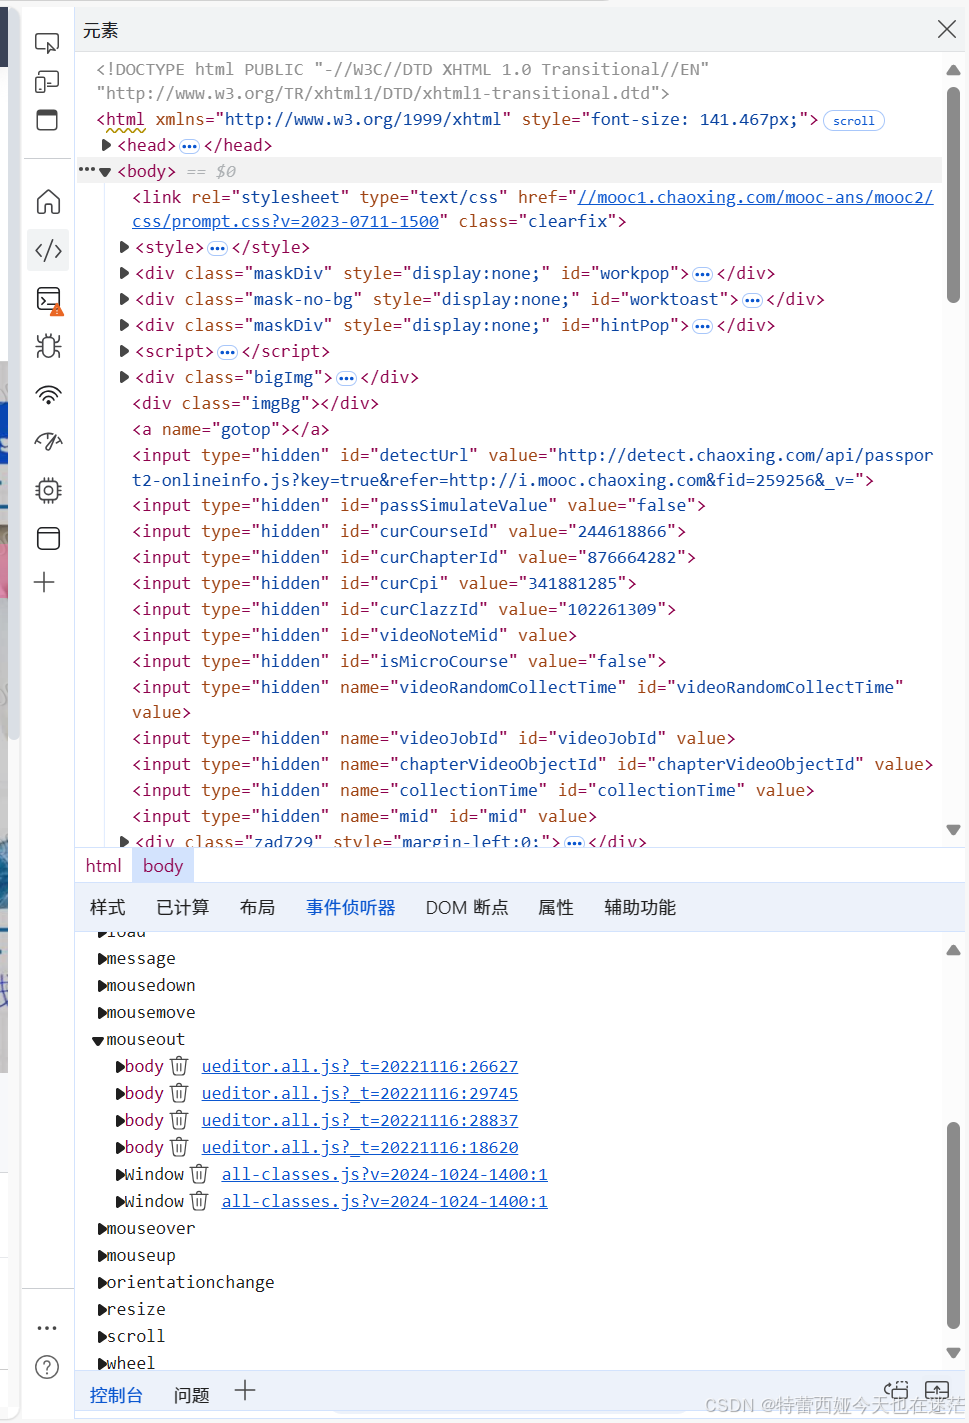The width and height of the screenshot is (969, 1423).
Task: Open the help question mark icon
Action: 47,1367
